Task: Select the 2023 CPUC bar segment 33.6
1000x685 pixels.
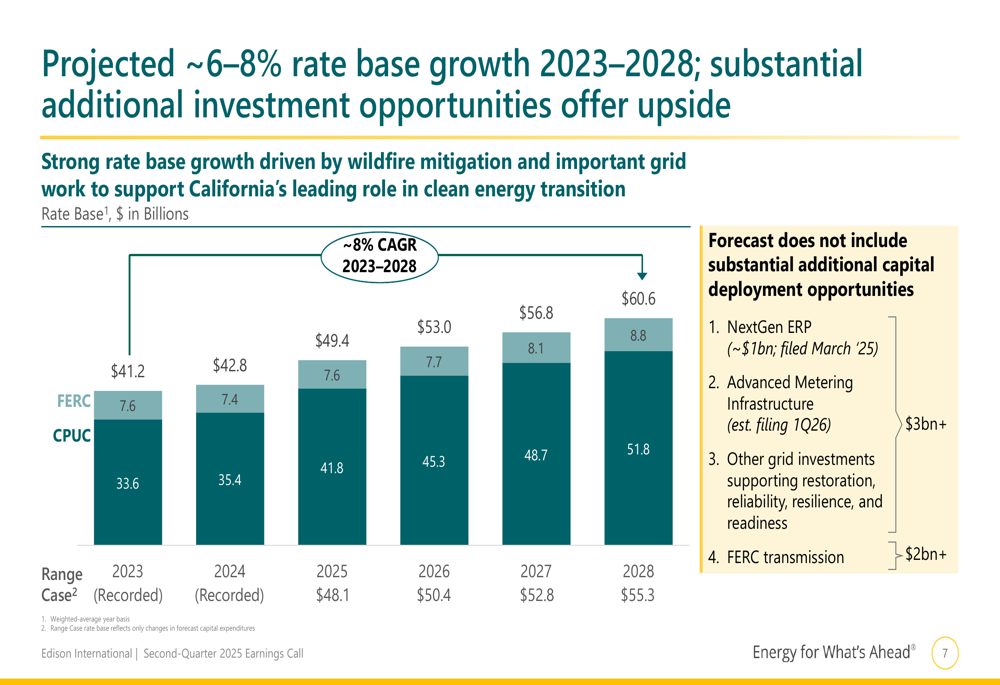Action: 128,482
